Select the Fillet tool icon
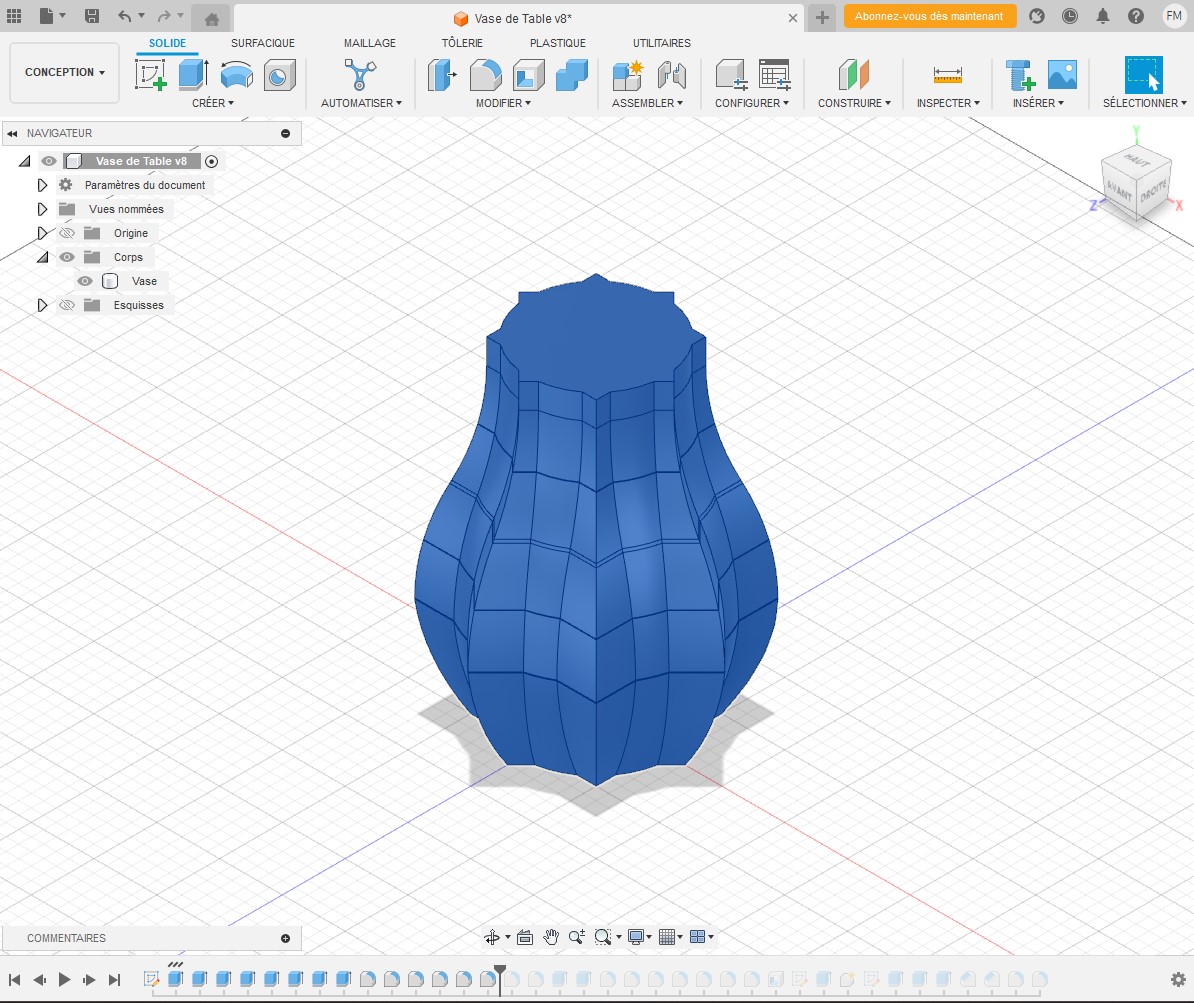This screenshot has width=1194, height=1003. tap(486, 75)
